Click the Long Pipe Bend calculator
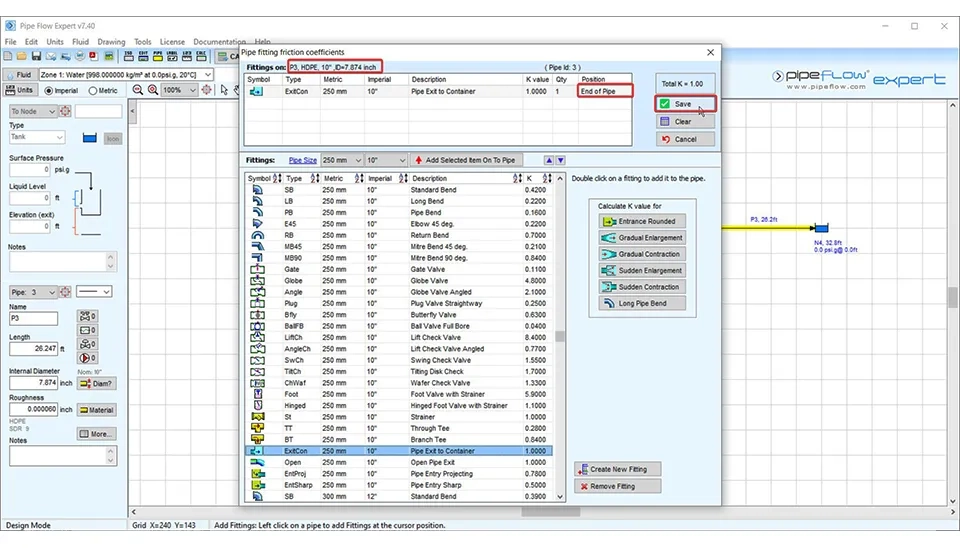960x548 pixels. coord(641,303)
